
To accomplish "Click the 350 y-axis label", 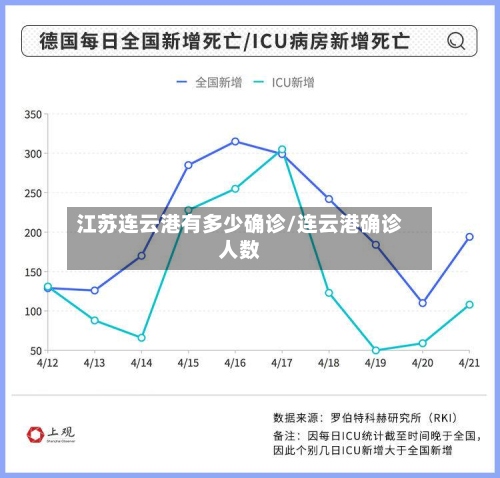I will (x=33, y=115).
